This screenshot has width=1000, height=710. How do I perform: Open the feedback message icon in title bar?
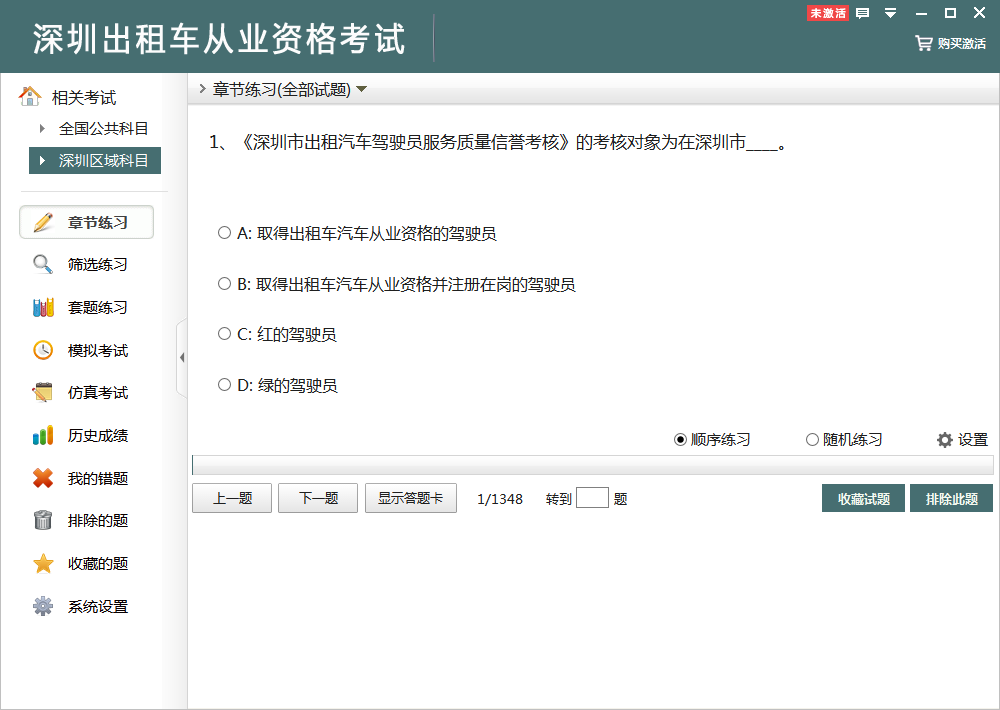[x=862, y=13]
